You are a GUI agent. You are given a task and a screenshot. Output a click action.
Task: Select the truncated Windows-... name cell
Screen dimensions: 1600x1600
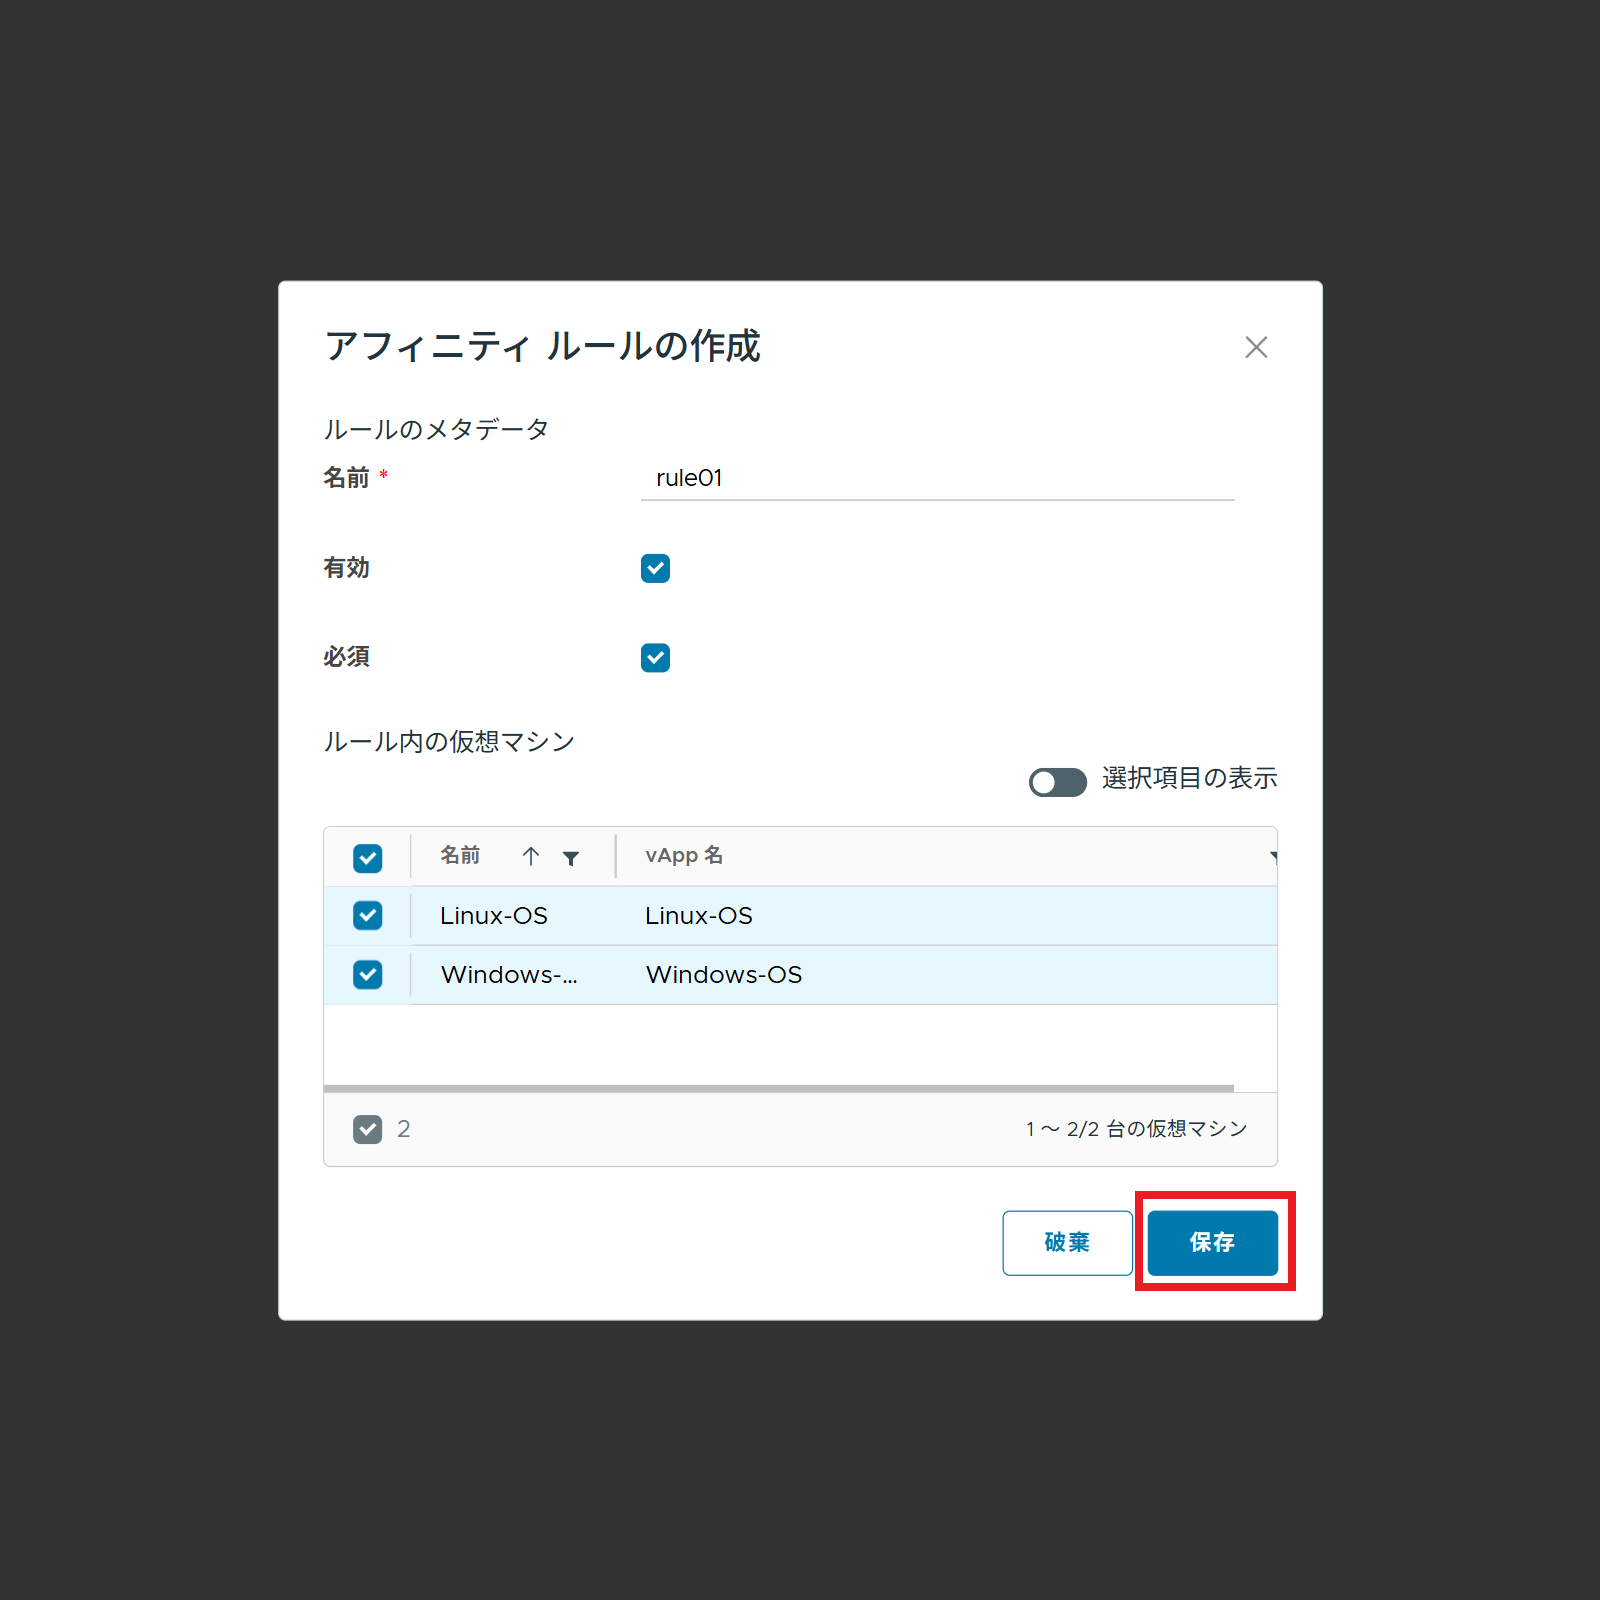click(x=509, y=975)
